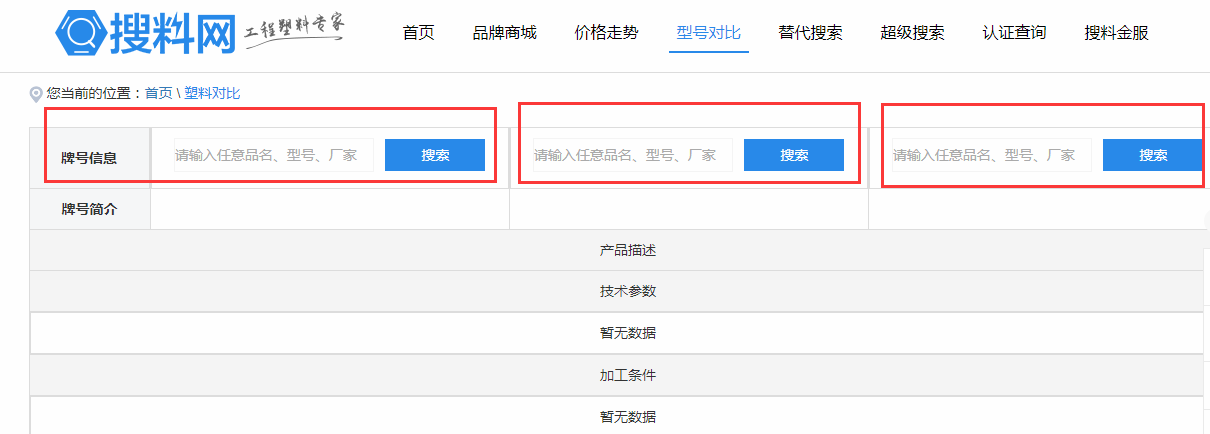
Task: Select the 型号对比 navigation tab
Action: [x=708, y=33]
